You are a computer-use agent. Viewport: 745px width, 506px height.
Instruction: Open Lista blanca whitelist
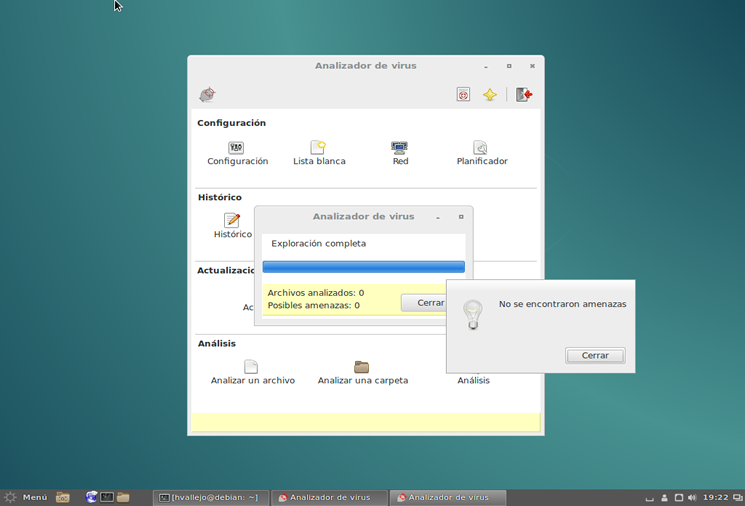(x=318, y=148)
